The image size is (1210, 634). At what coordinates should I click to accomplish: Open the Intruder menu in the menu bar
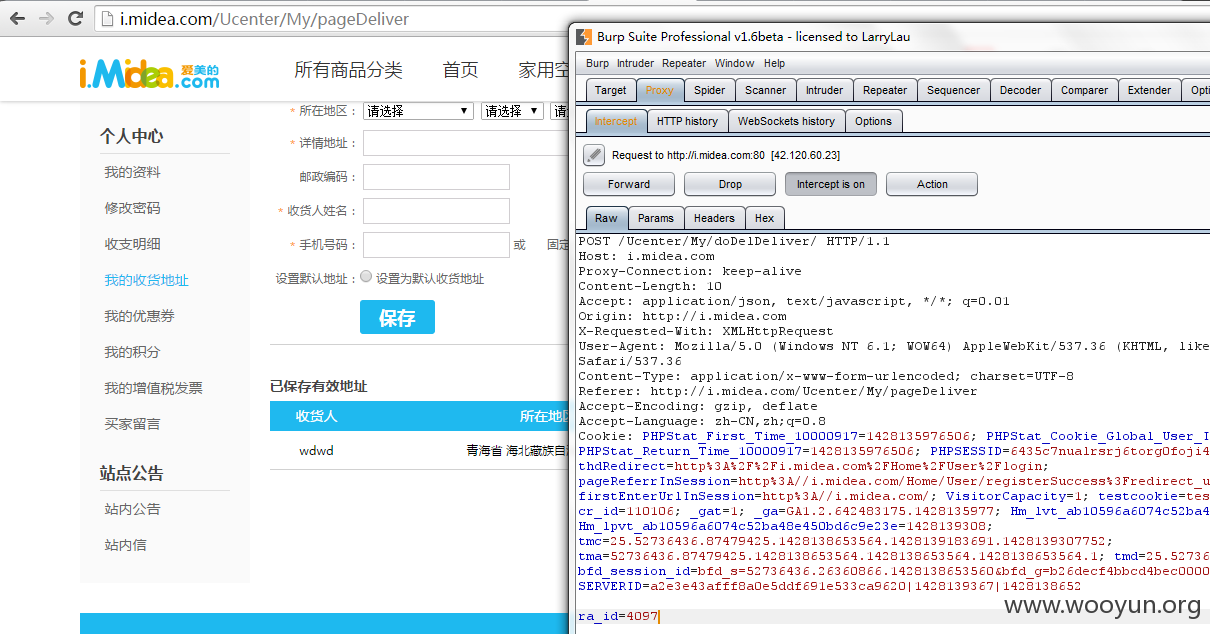pos(635,63)
